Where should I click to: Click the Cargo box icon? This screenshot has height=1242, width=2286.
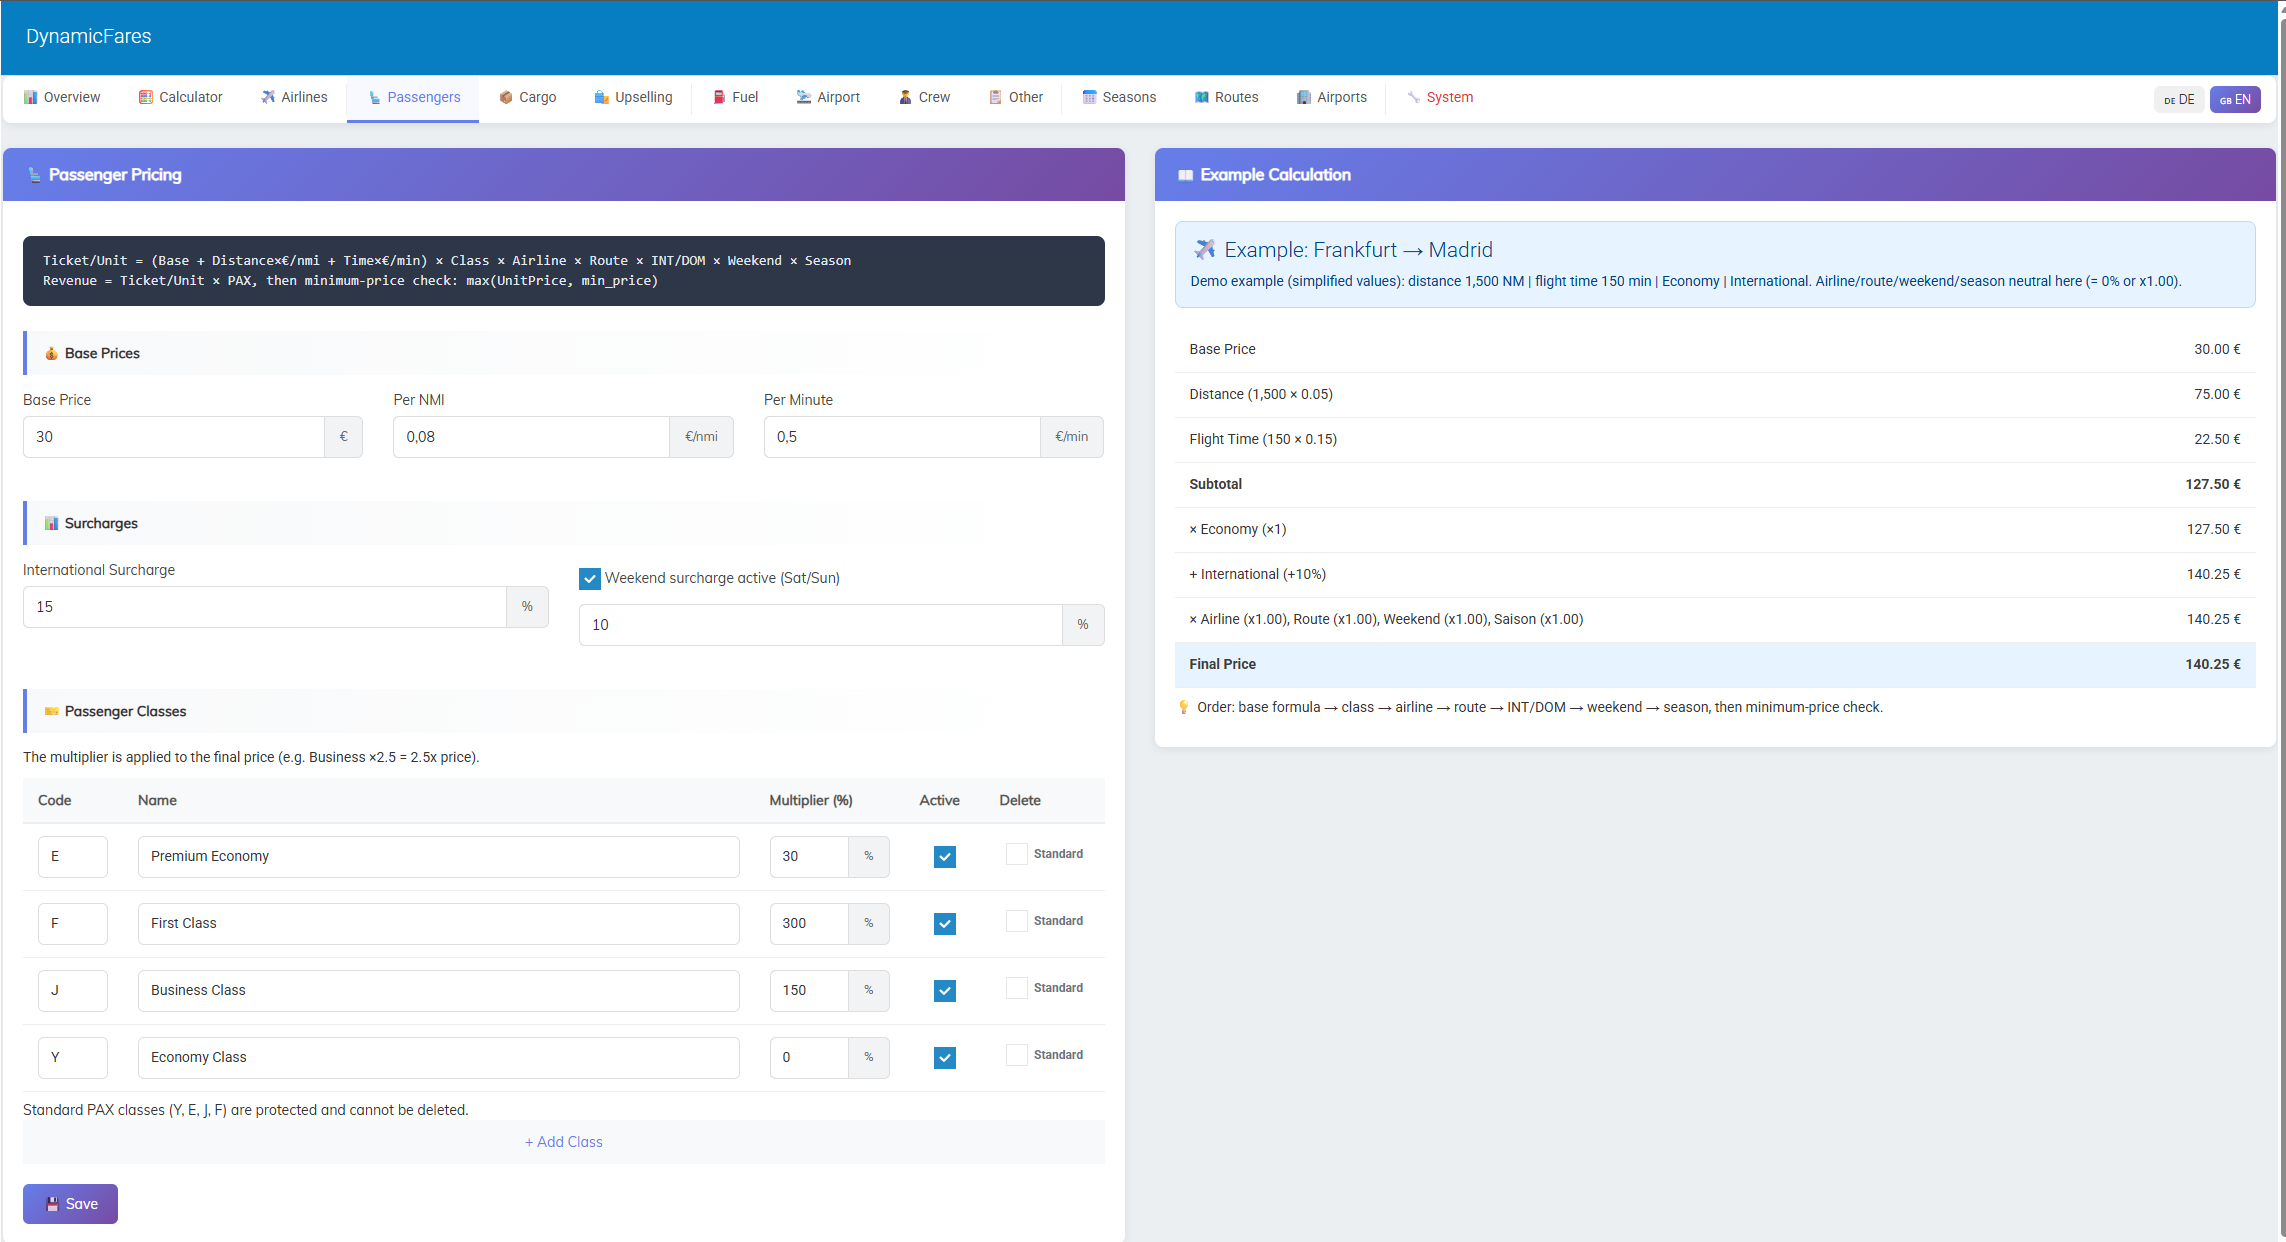coord(506,97)
